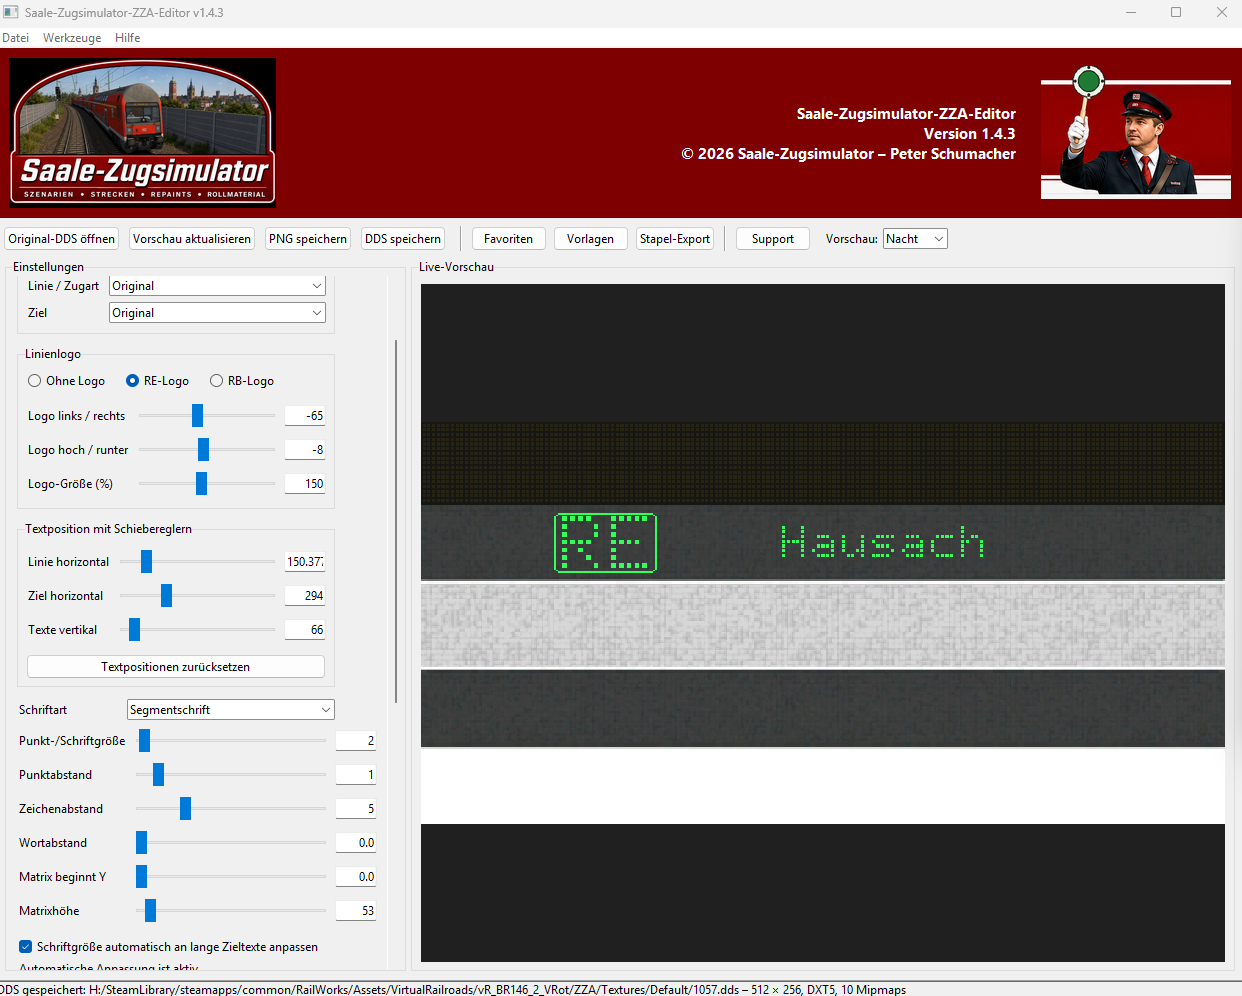Screen dimensions: 1242x996
Task: Click the DDS gespeichert status bar text
Action: point(453,989)
